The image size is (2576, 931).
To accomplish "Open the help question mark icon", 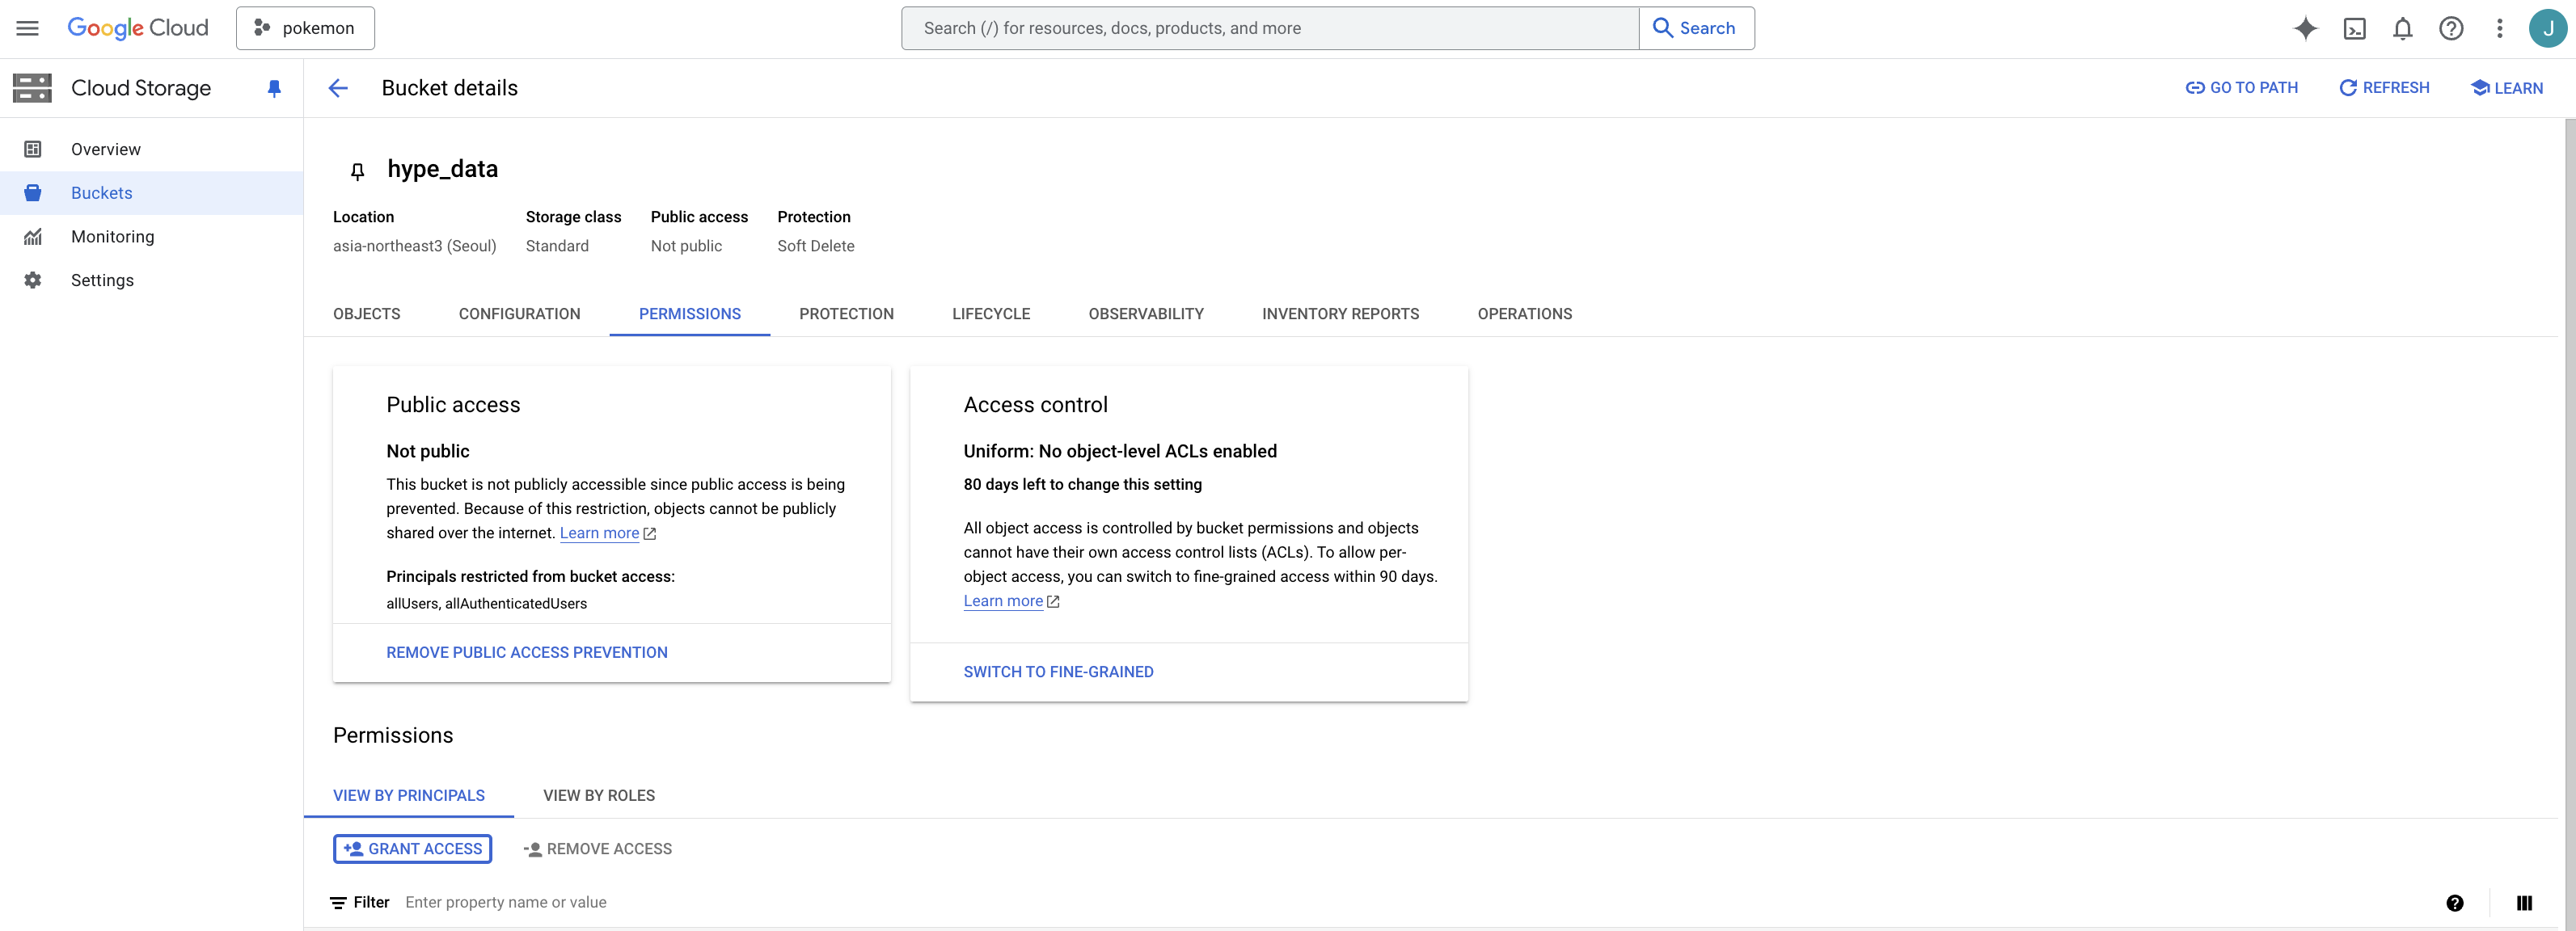I will (x=2450, y=28).
